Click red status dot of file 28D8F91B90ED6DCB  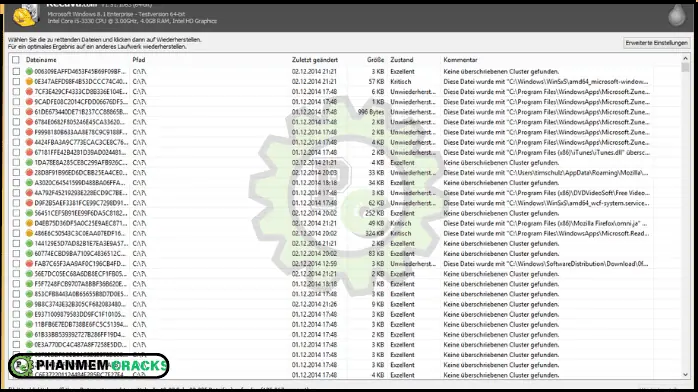29,173
